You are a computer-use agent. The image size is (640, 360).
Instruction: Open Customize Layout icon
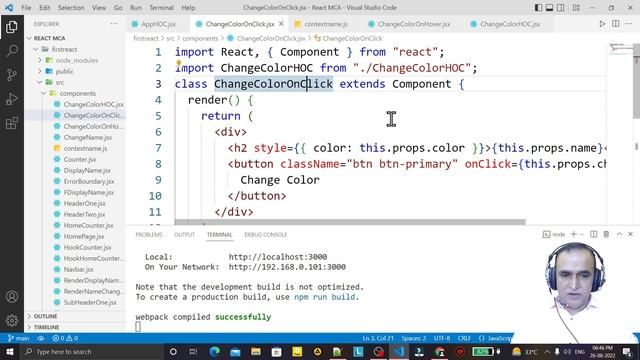pos(576,8)
